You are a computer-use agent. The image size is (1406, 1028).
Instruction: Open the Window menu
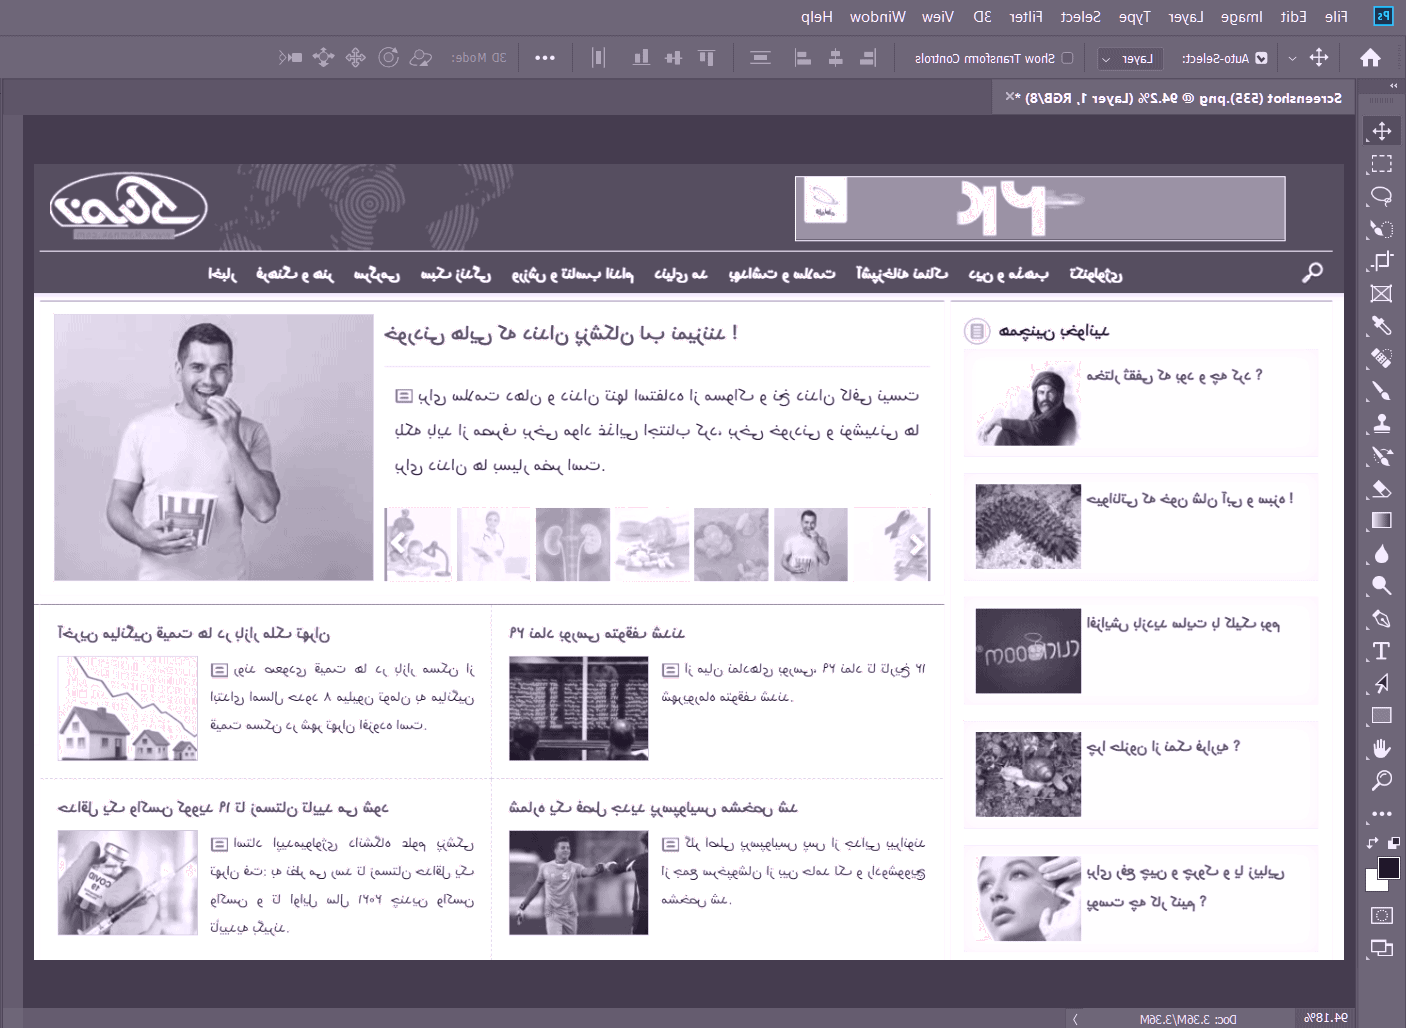pos(877,16)
